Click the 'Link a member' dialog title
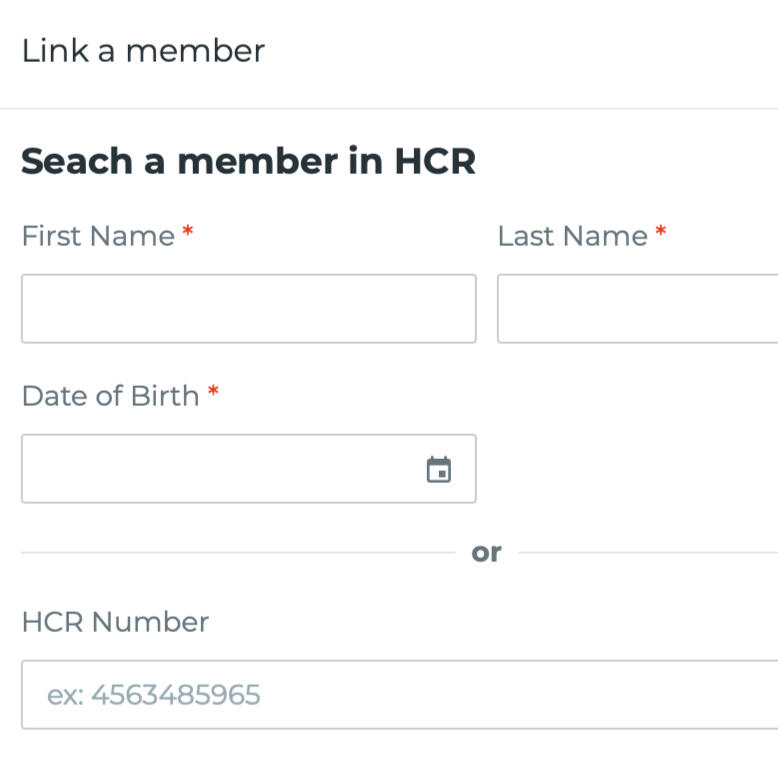 point(144,51)
